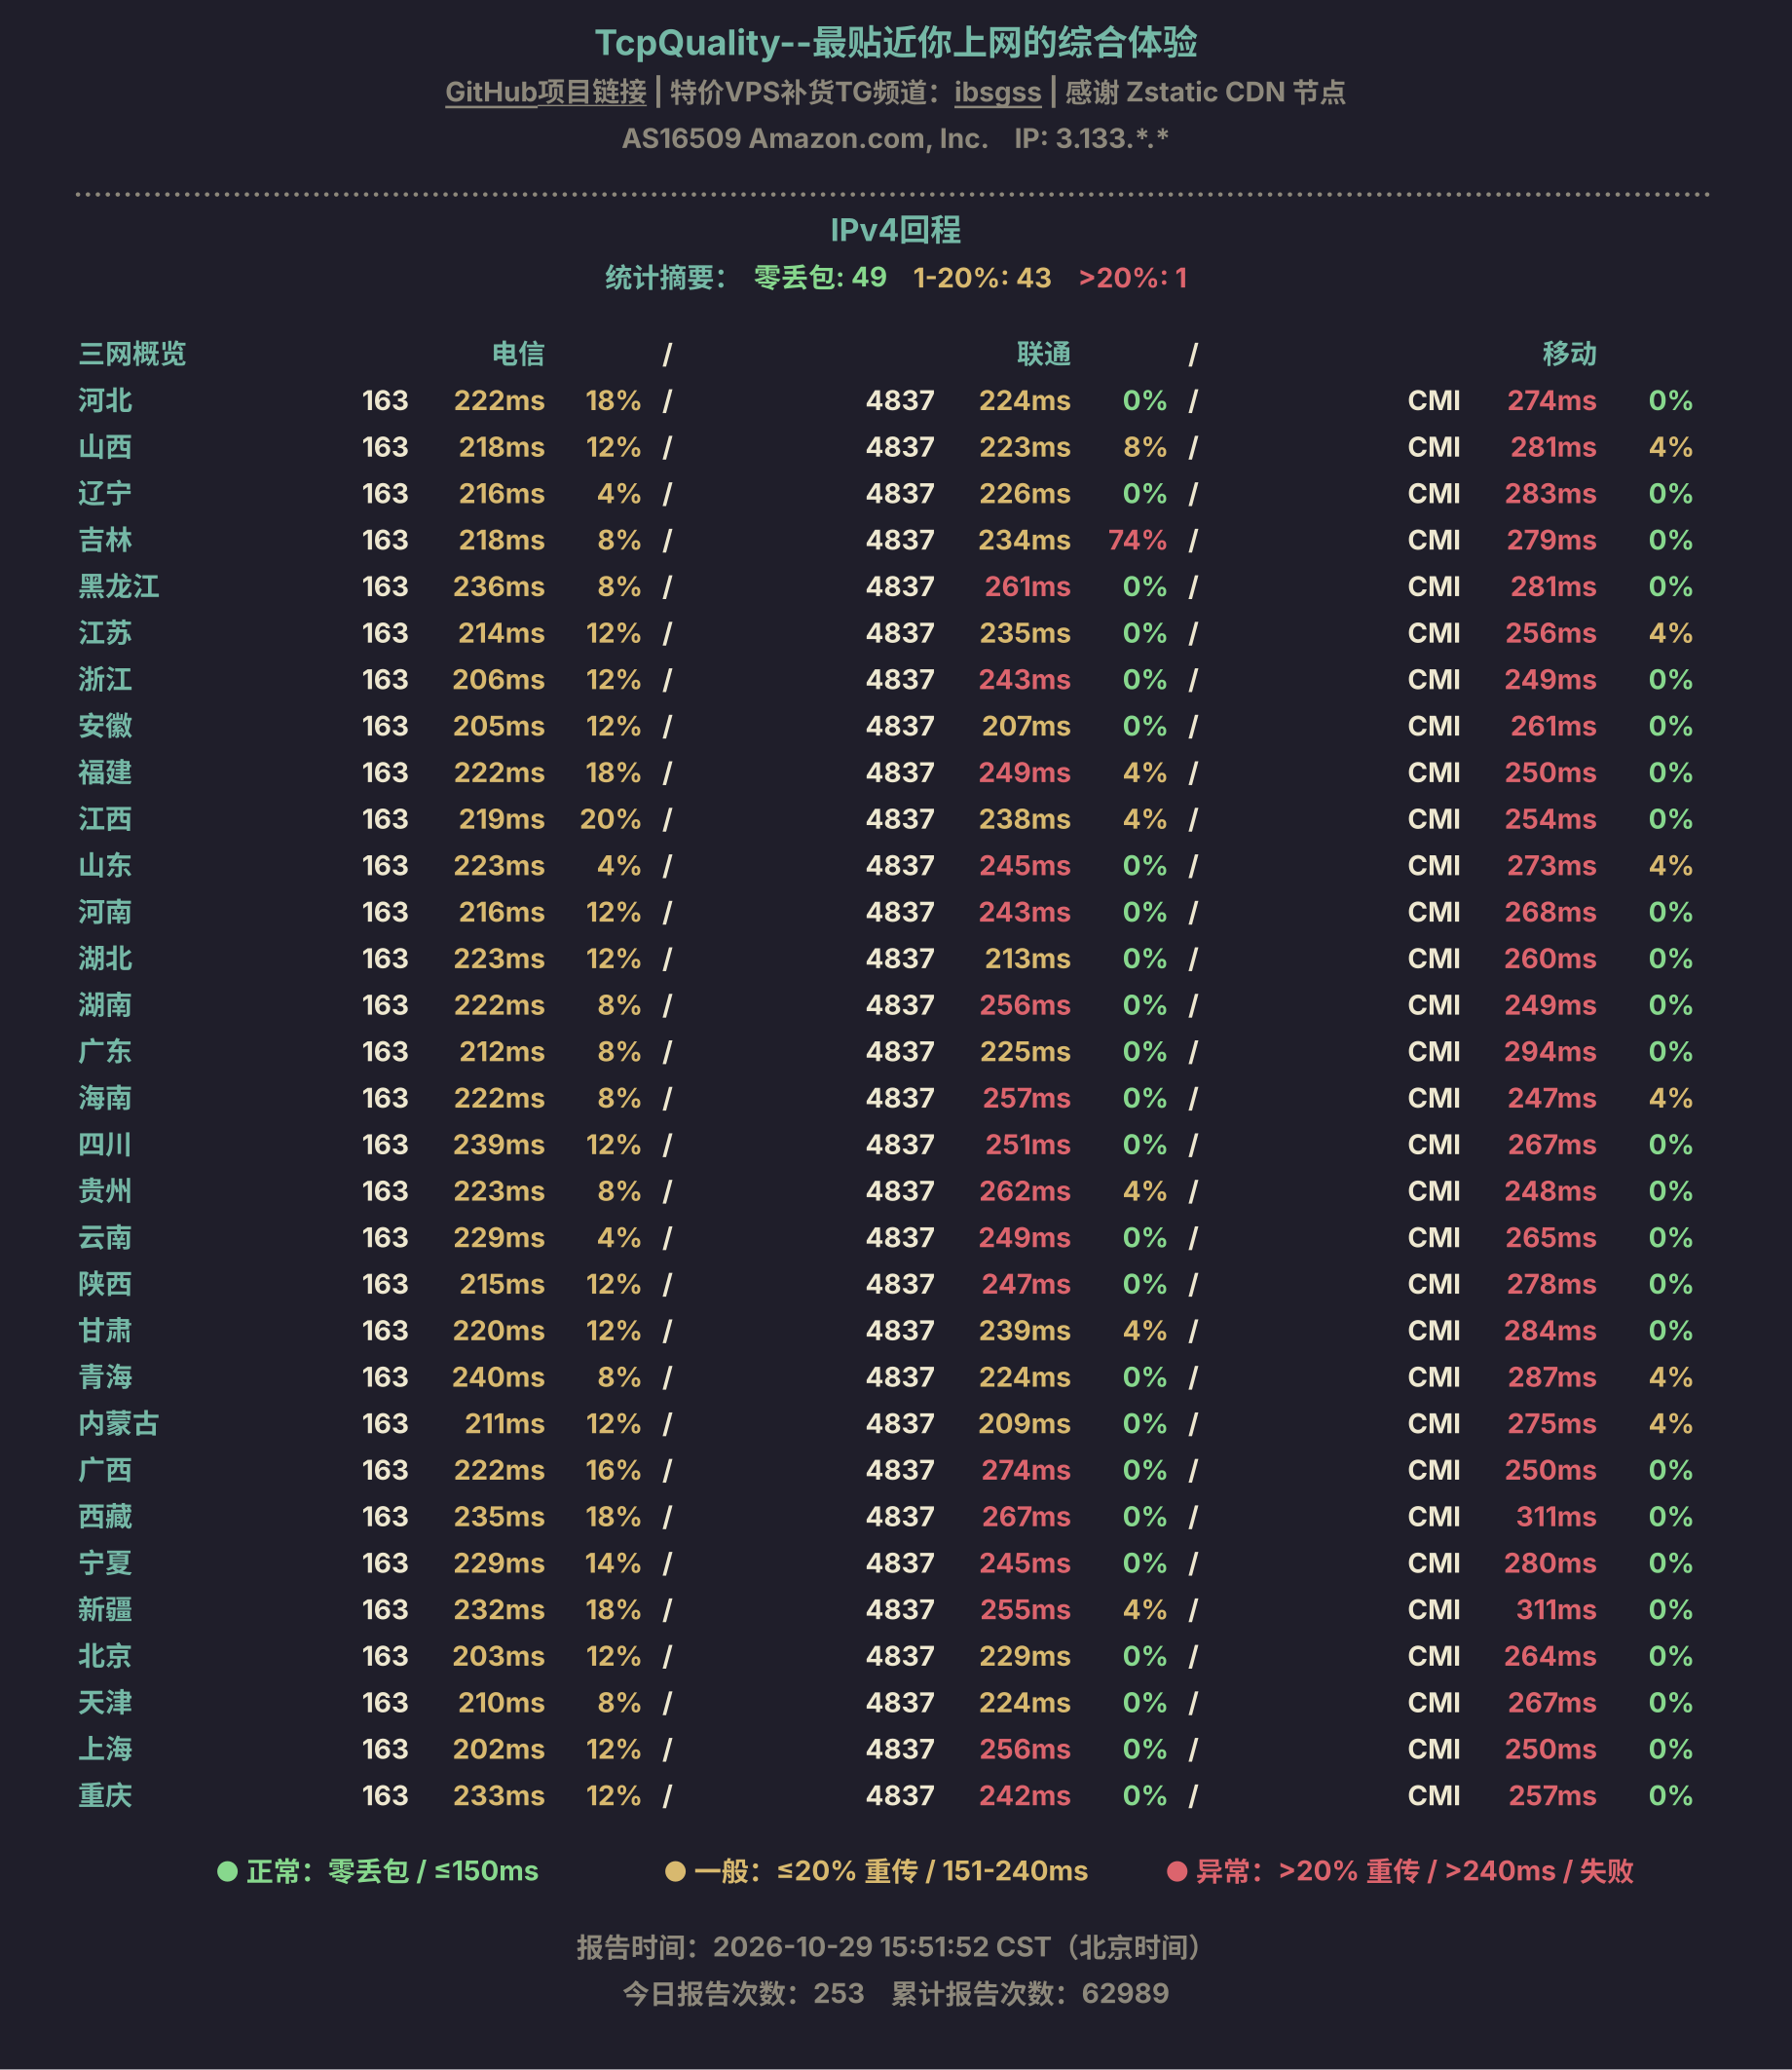Click the 感谢 Zstatic CDN 节点 text

pyautogui.click(x=1205, y=92)
